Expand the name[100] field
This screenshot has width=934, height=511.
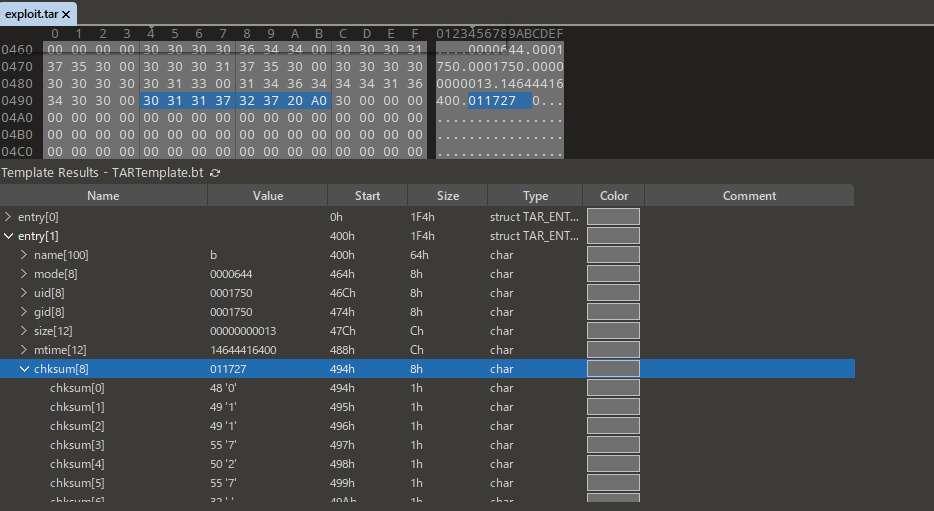pyautogui.click(x=25, y=255)
